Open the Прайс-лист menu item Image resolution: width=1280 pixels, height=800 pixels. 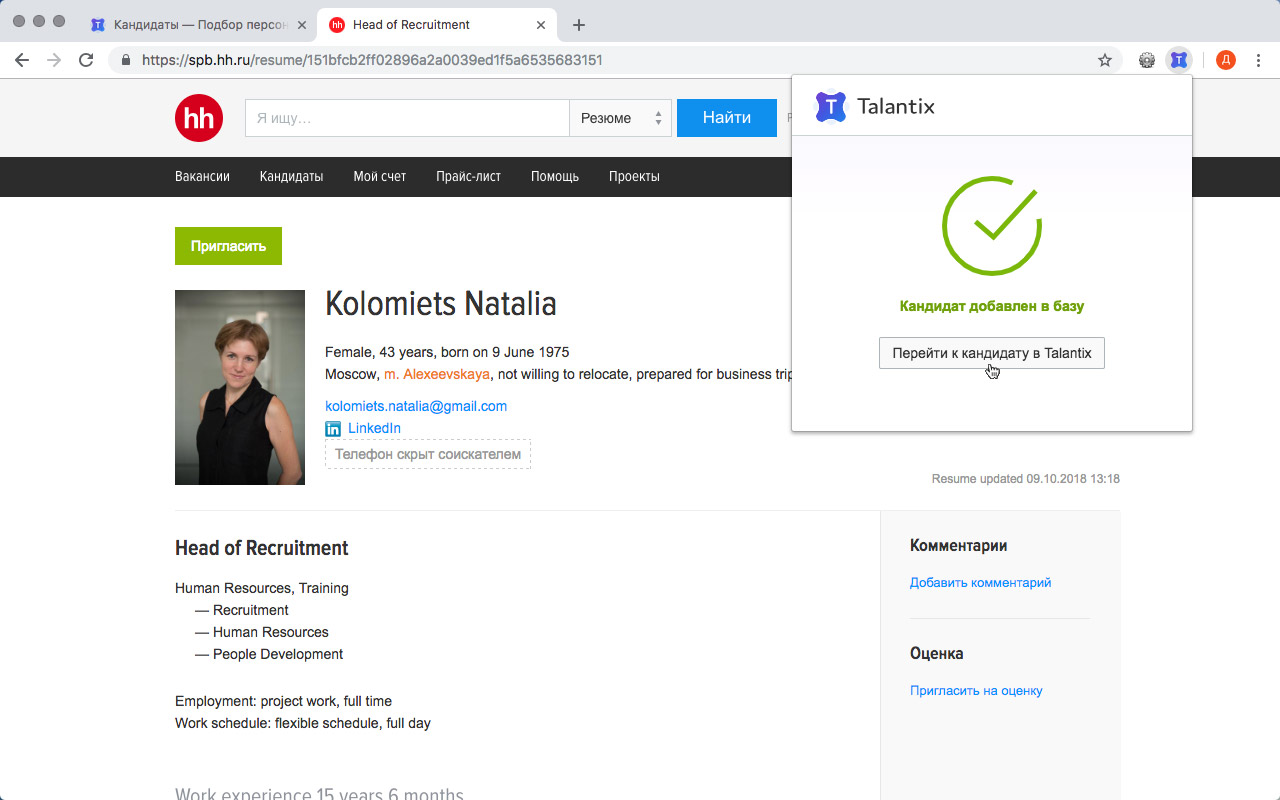(x=468, y=176)
